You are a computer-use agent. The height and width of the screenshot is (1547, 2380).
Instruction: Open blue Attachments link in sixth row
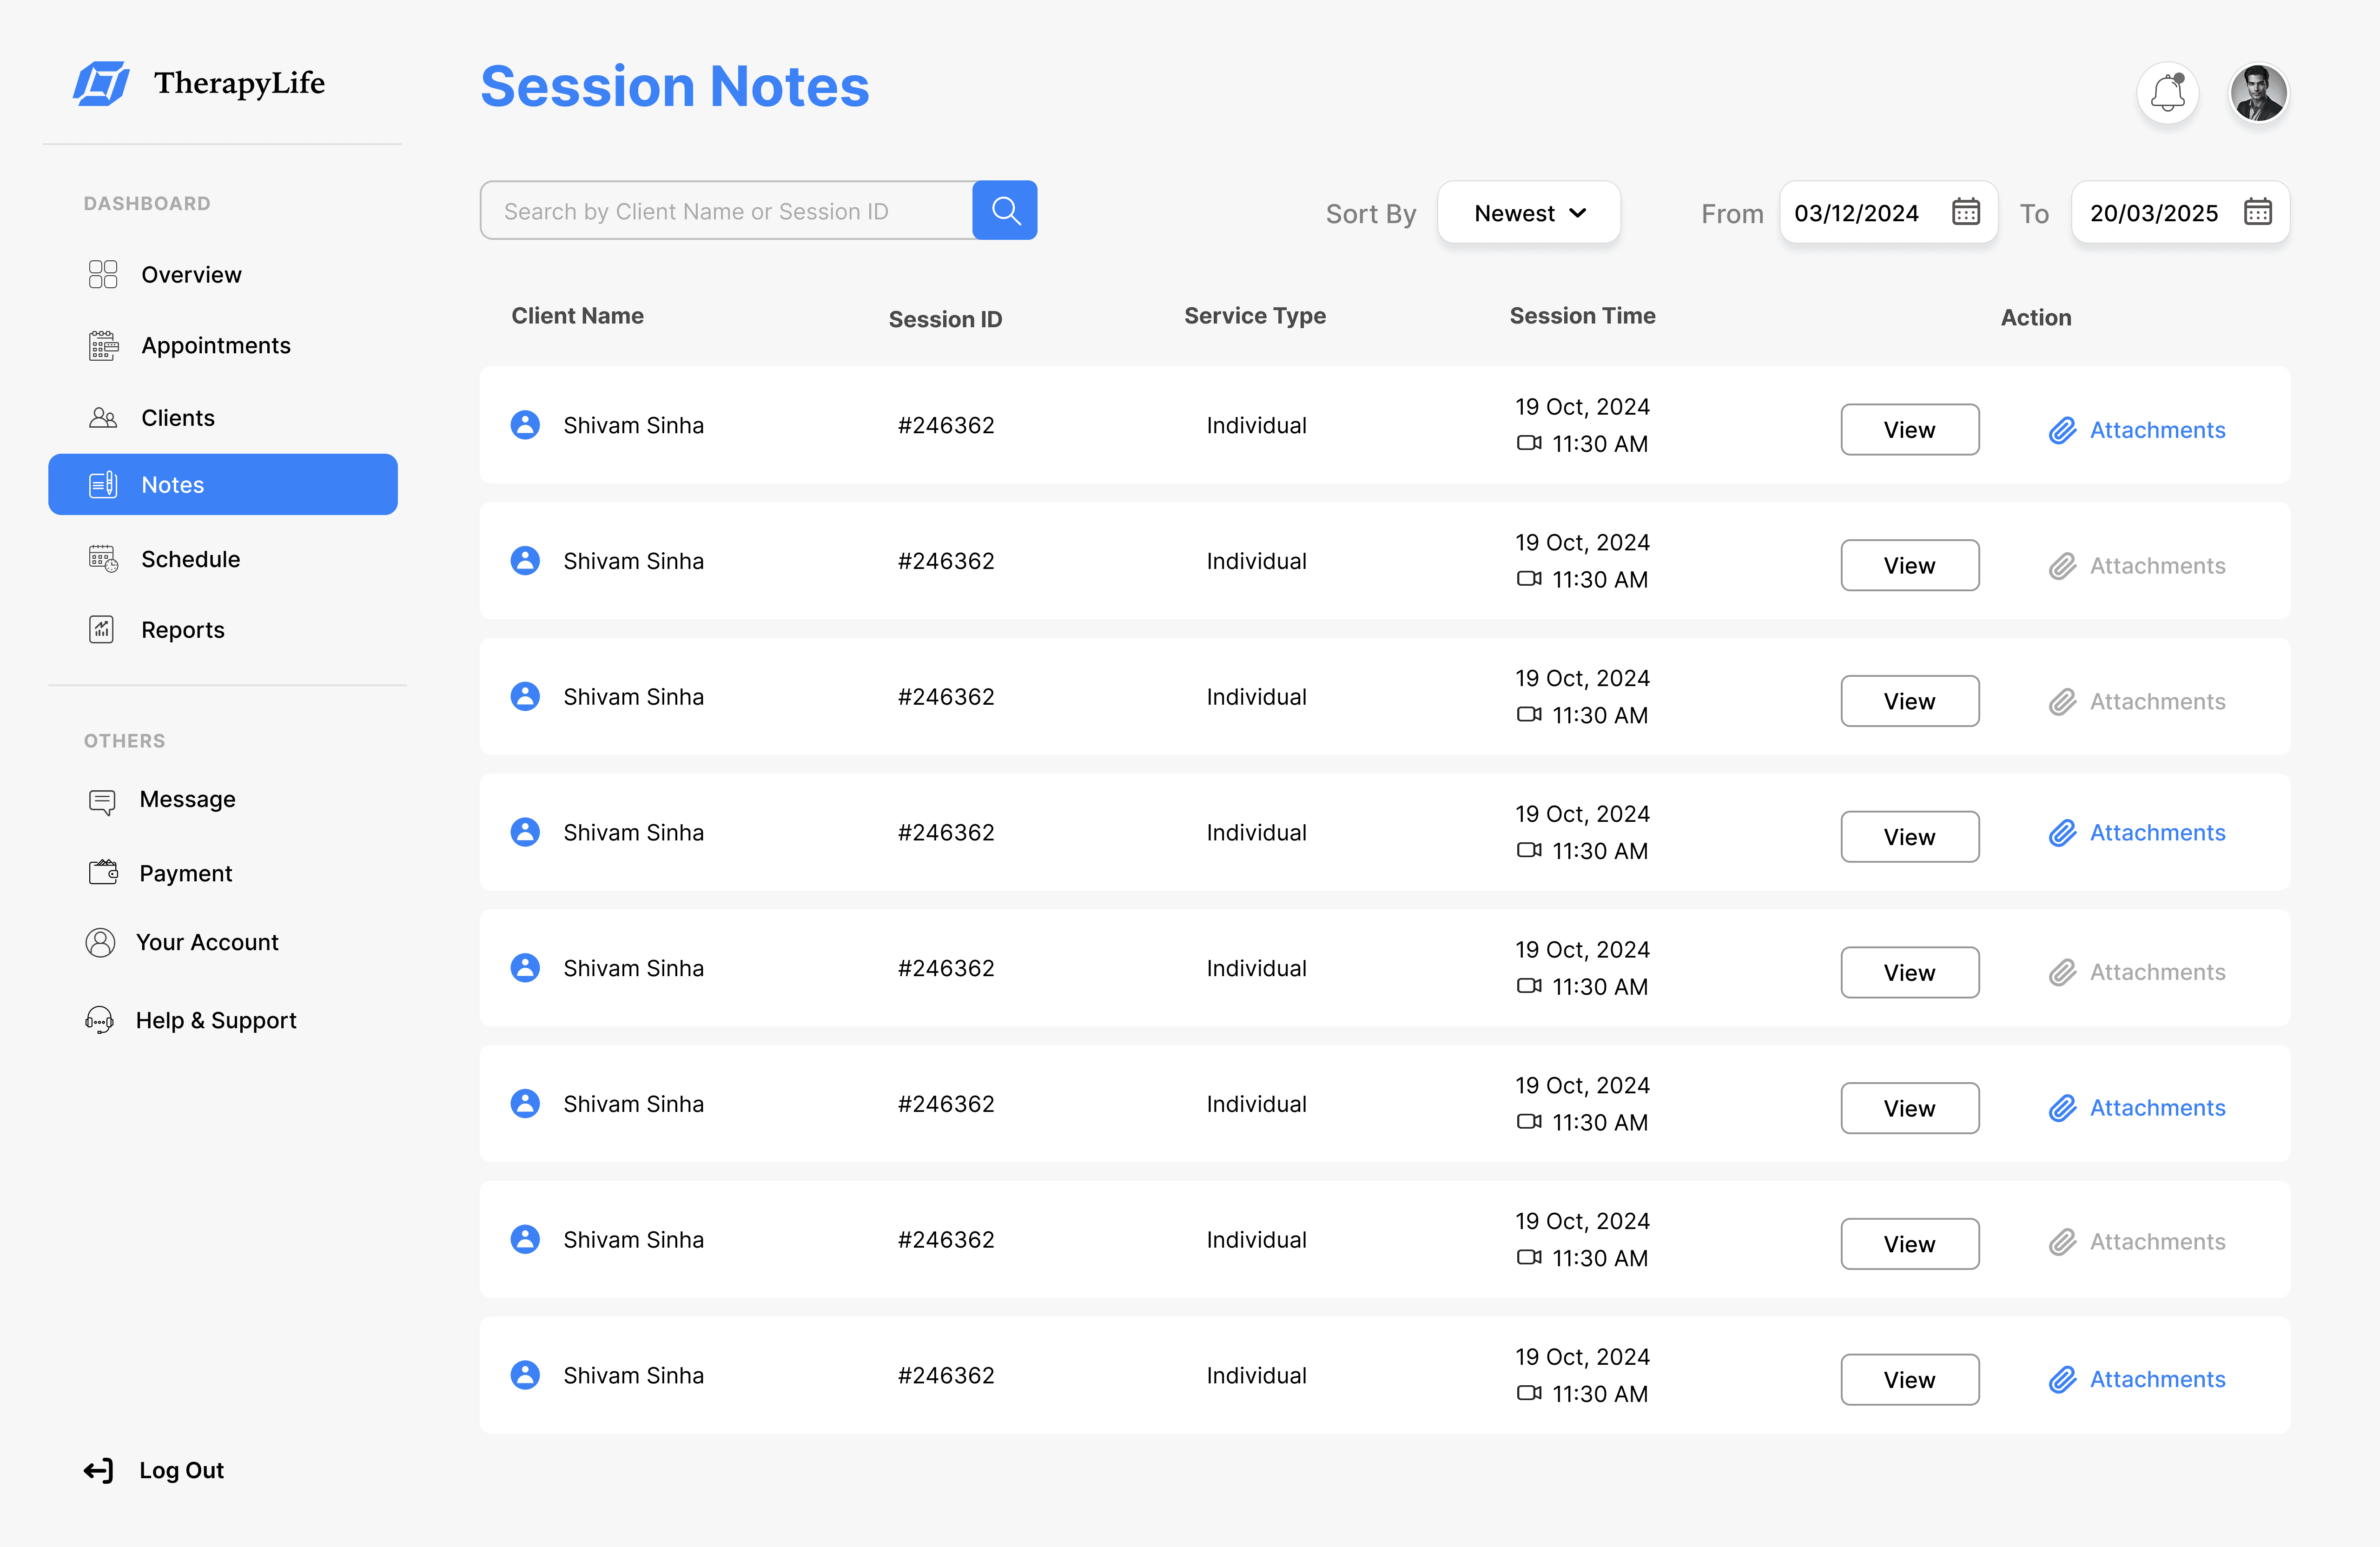tap(2137, 1108)
